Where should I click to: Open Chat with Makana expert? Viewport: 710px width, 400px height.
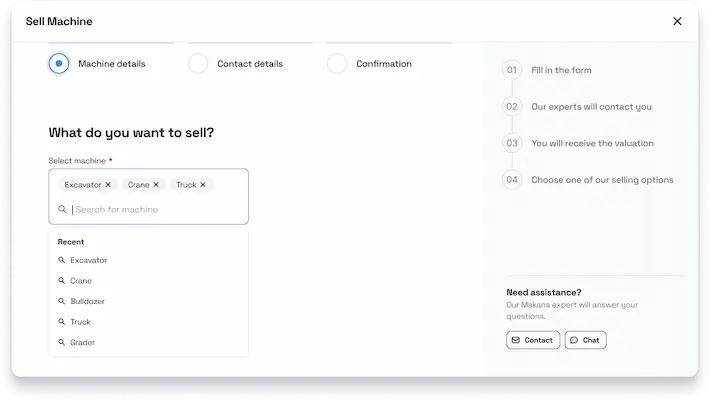point(585,340)
